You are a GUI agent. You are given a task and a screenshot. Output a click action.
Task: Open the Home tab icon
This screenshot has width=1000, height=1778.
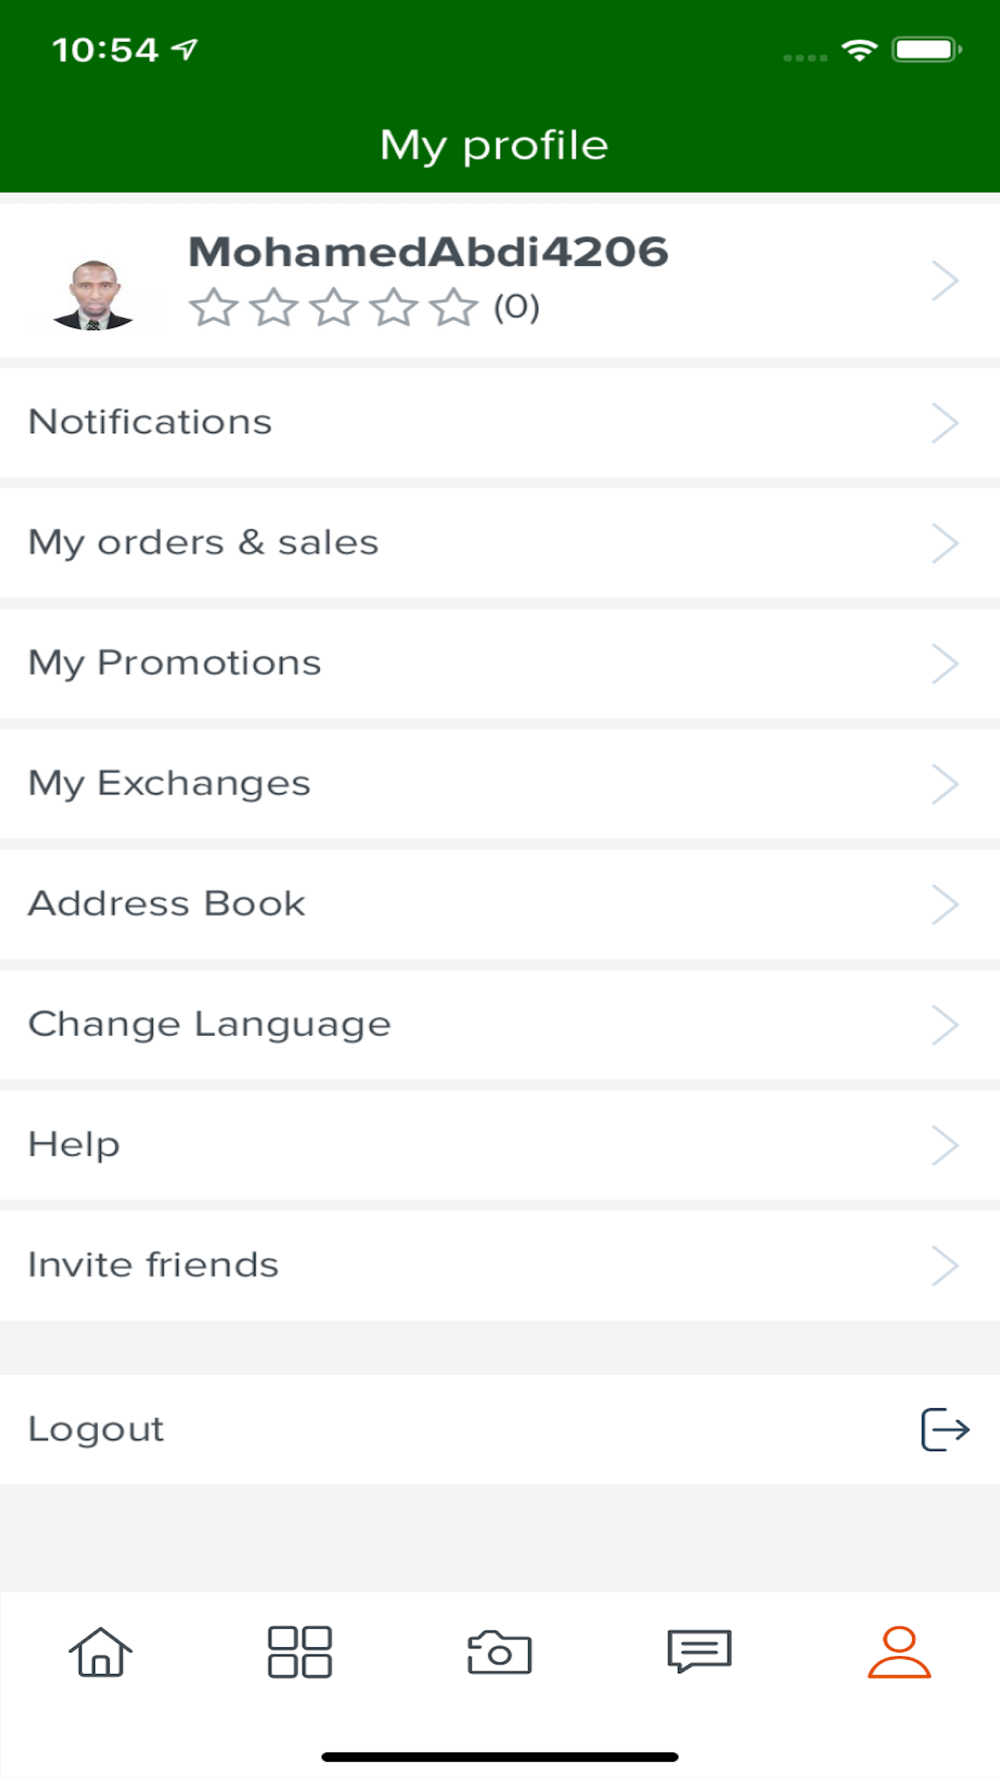(x=100, y=1651)
